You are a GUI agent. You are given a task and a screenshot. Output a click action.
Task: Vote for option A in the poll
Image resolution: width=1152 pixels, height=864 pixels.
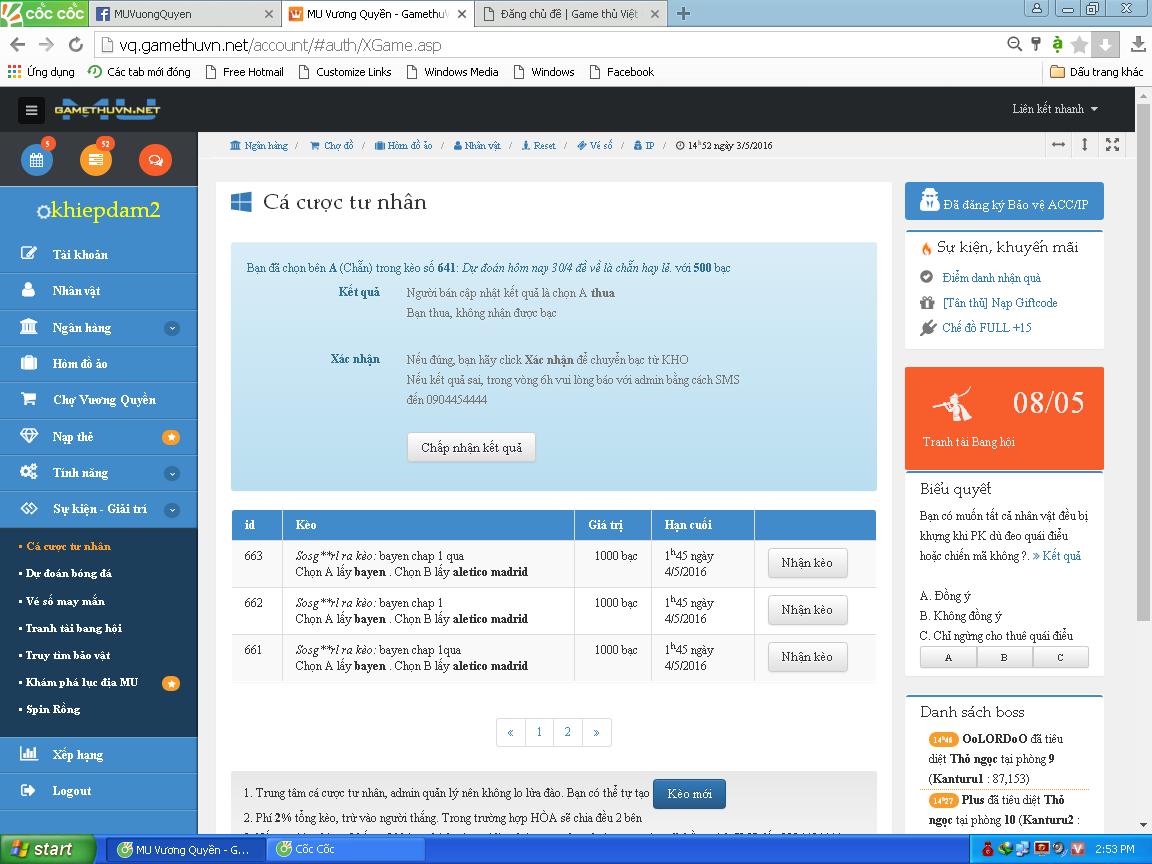pos(948,657)
